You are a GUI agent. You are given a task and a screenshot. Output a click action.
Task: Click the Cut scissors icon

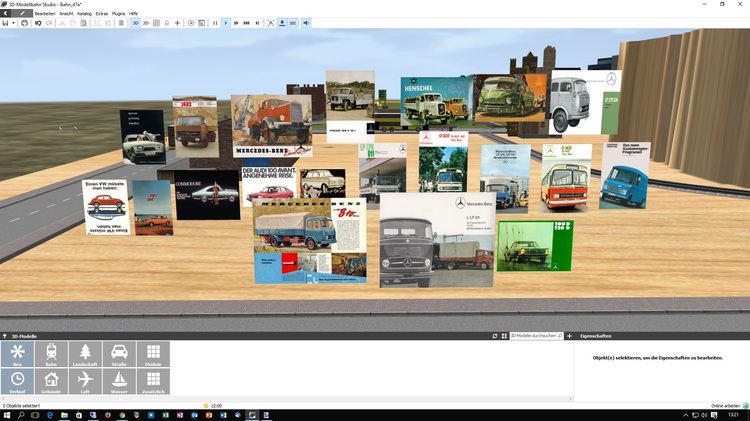tap(62, 23)
